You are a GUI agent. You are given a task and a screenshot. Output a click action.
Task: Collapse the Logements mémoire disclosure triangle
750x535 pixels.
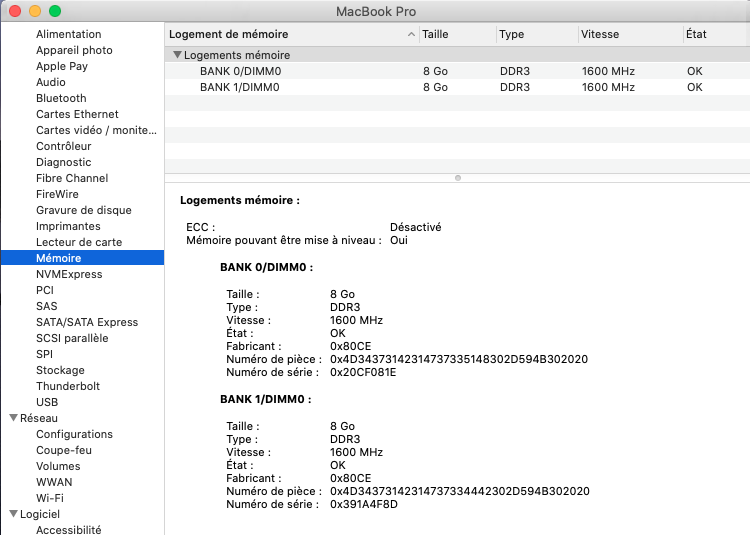point(177,55)
